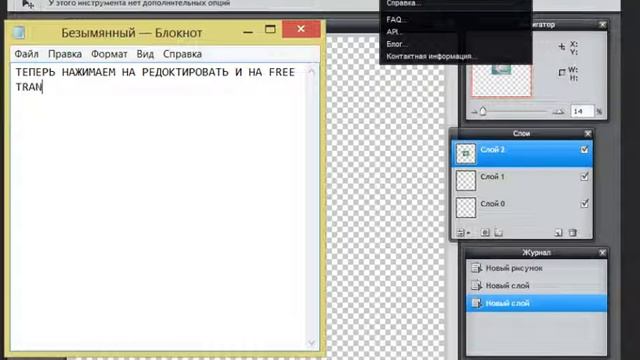640x360 pixels.
Task: Close the Блокнот window
Action: click(x=301, y=29)
